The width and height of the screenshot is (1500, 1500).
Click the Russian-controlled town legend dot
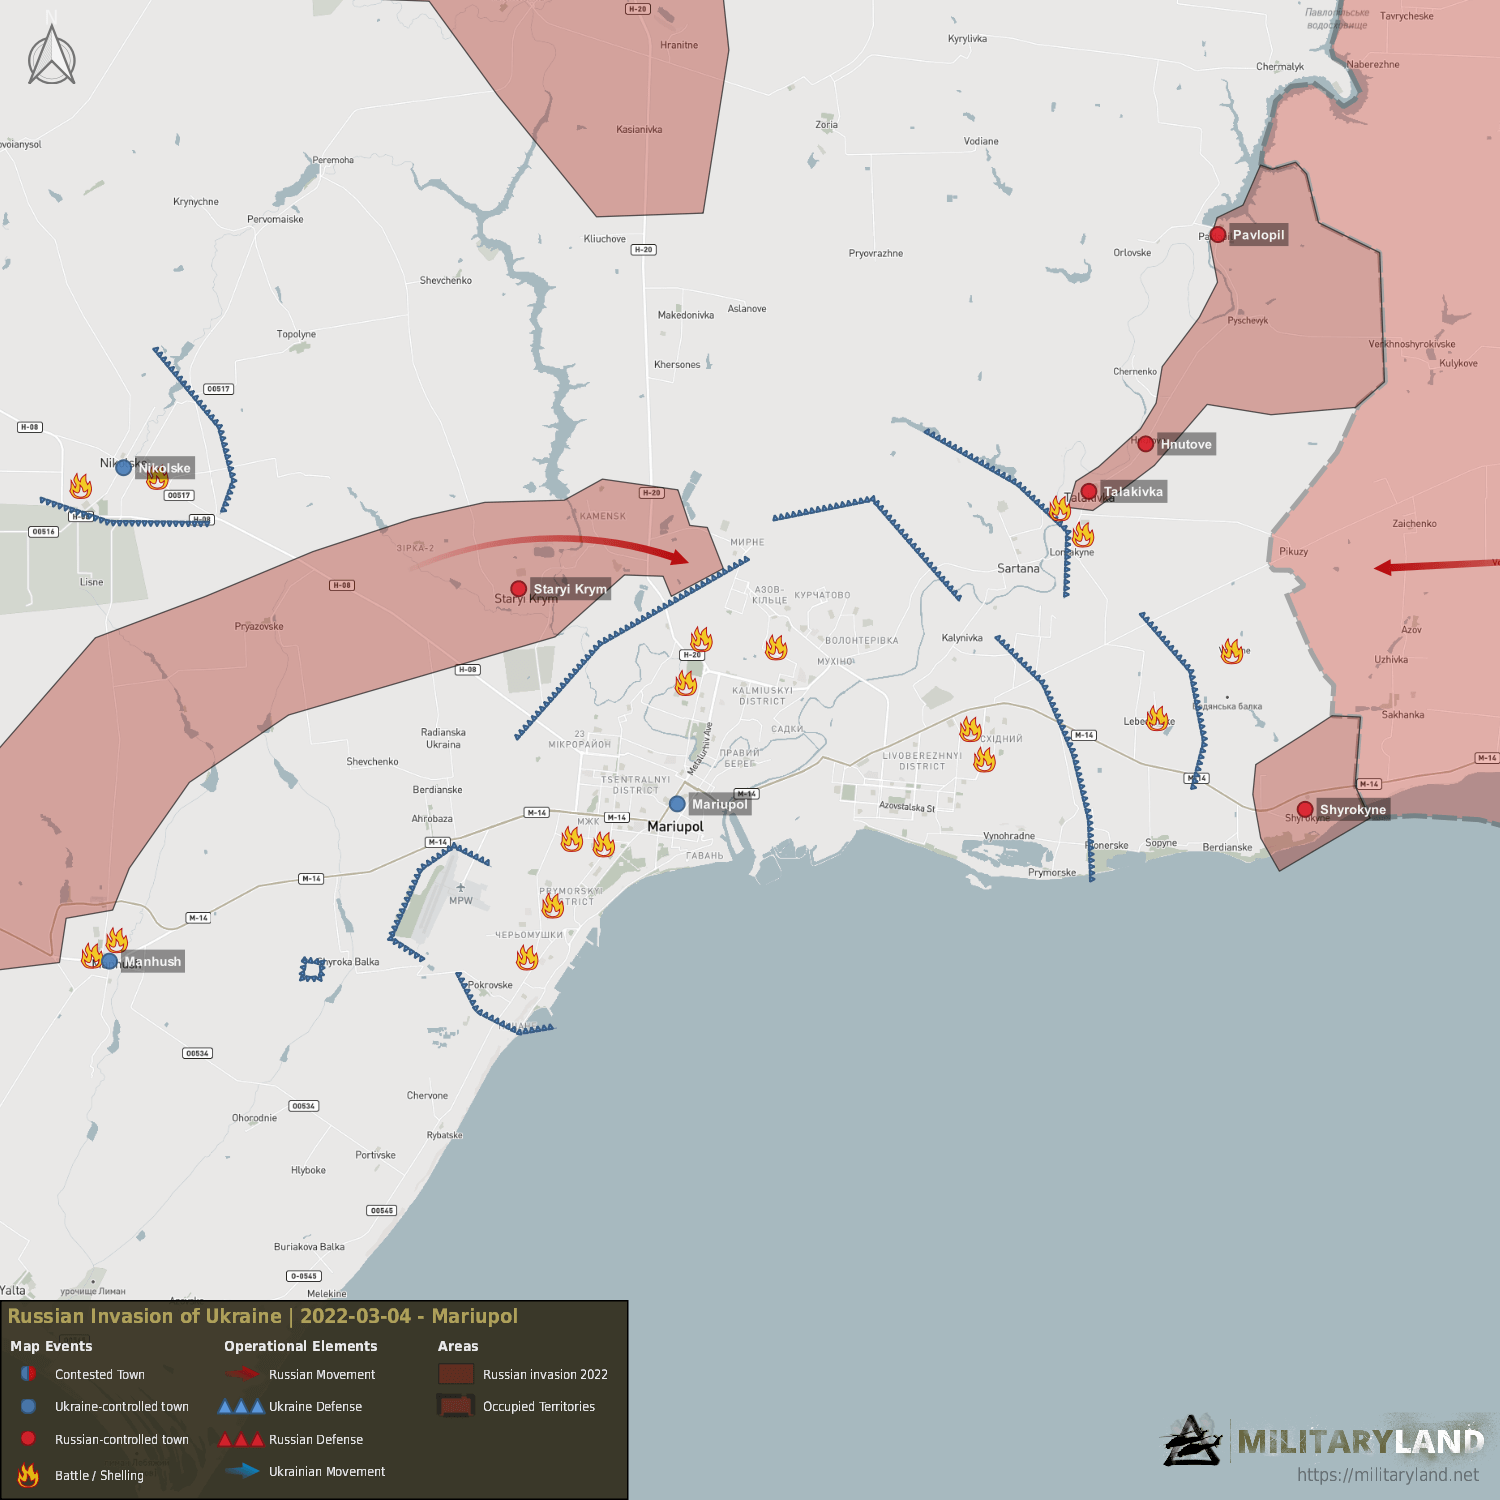28,1438
